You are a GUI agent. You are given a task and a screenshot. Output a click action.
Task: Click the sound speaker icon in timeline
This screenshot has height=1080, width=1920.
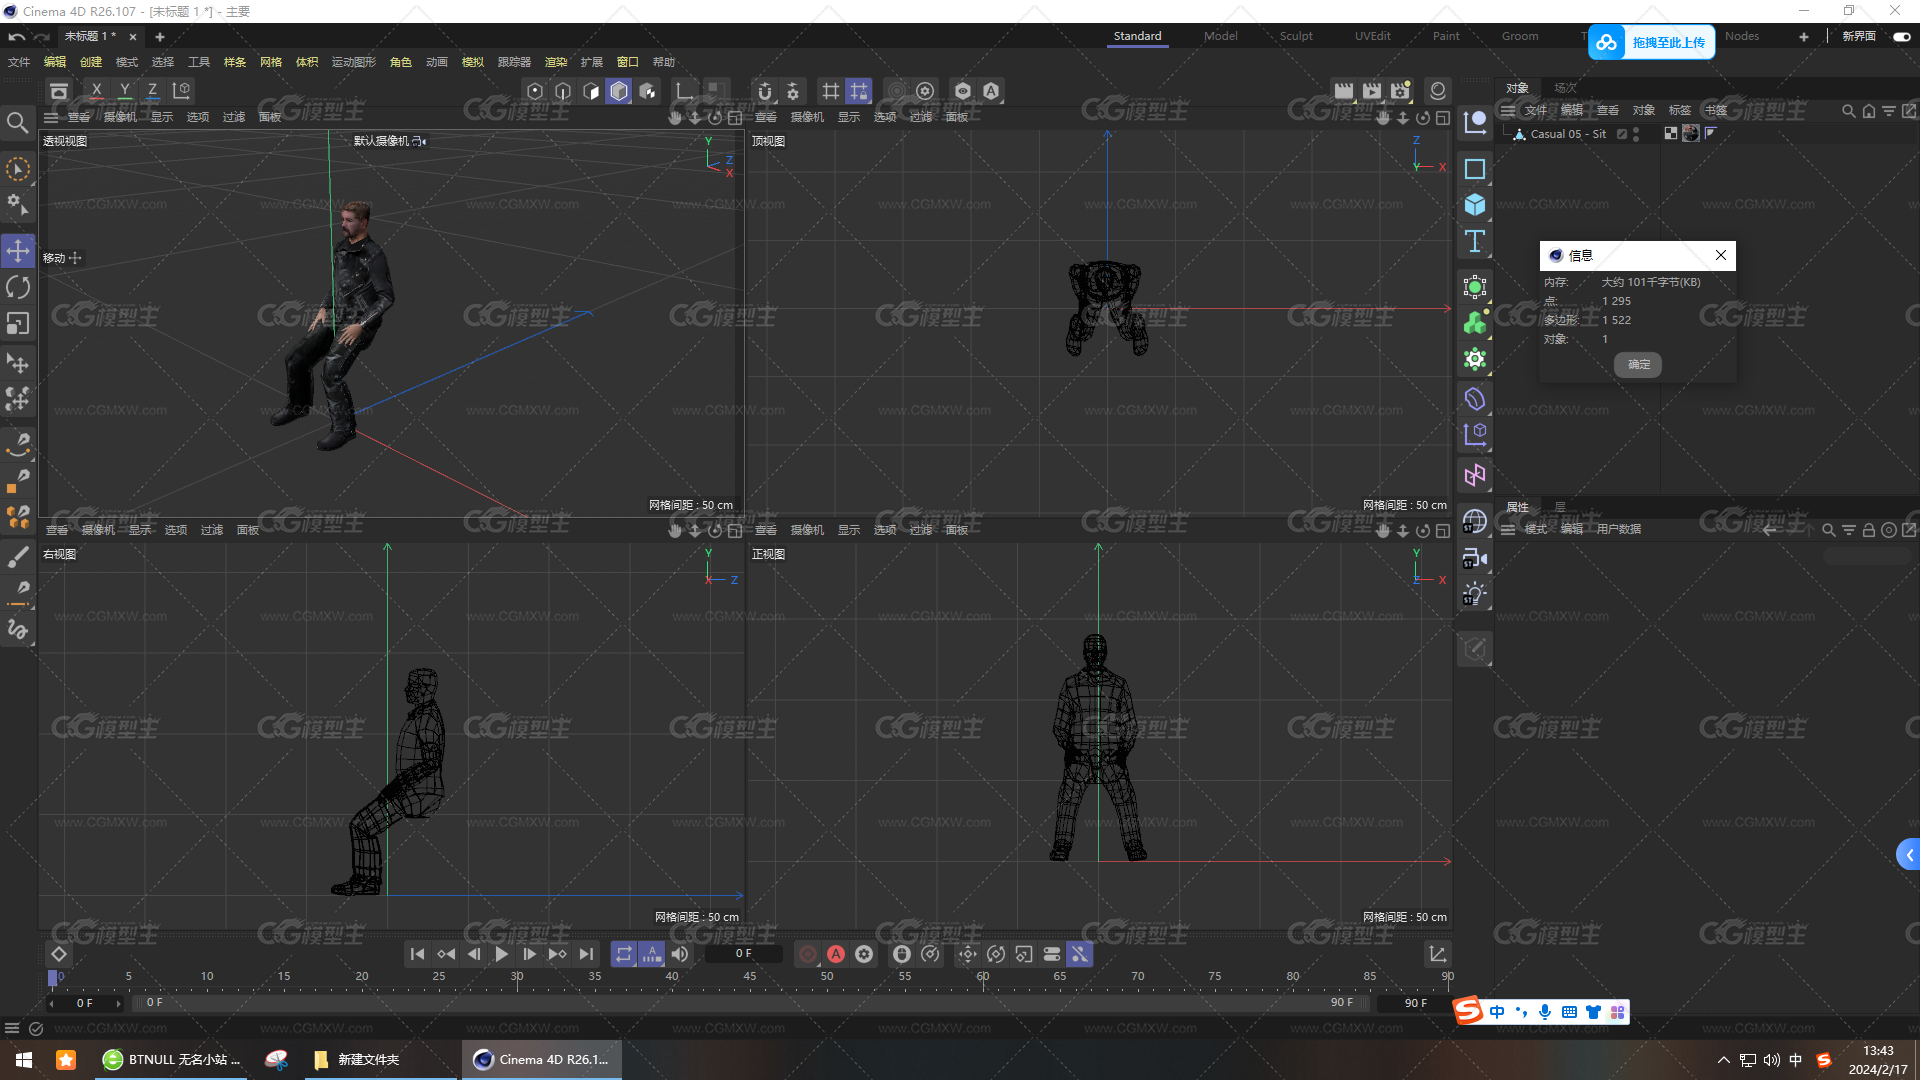point(680,954)
